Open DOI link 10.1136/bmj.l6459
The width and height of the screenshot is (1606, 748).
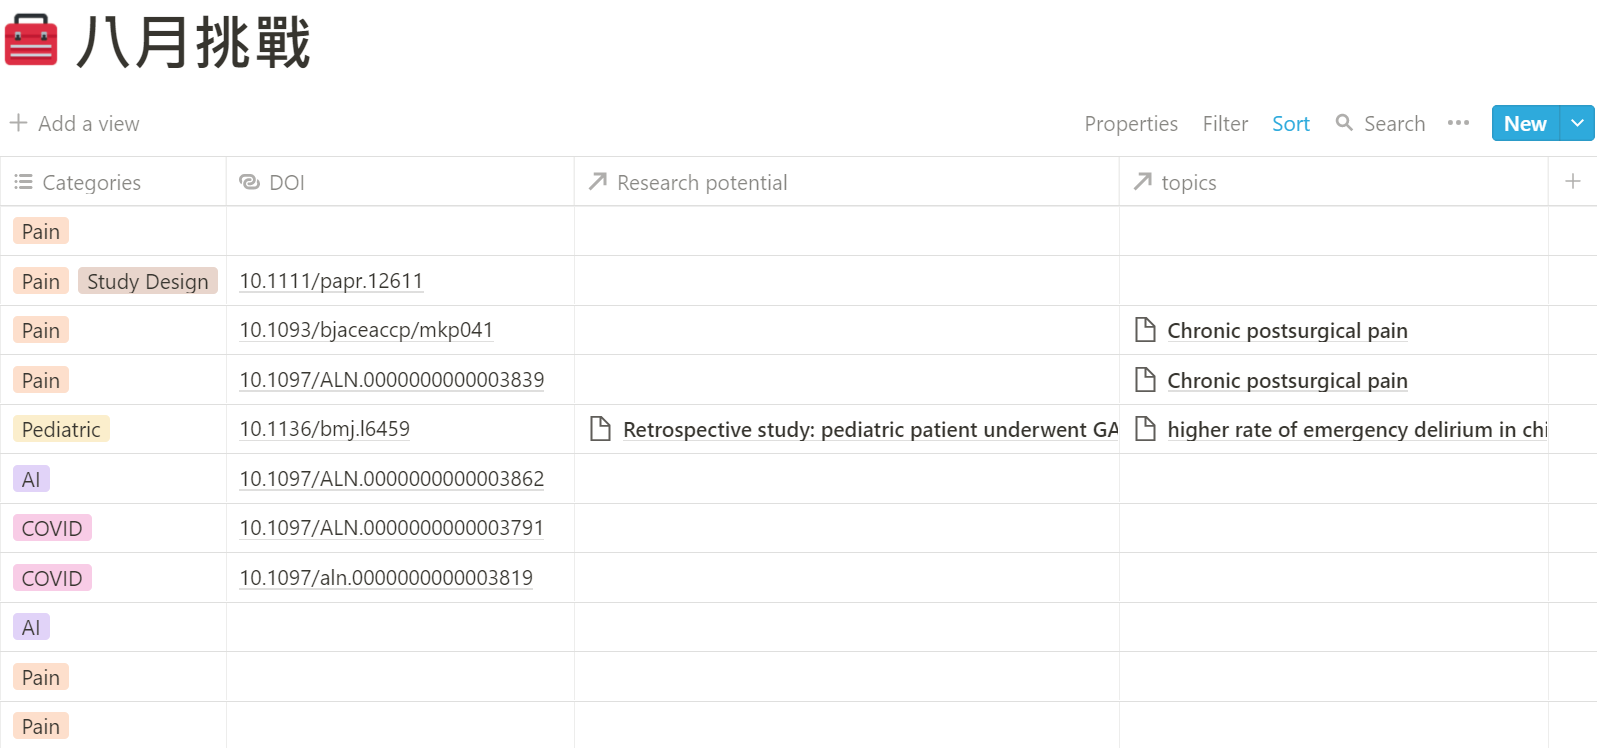[x=325, y=429]
